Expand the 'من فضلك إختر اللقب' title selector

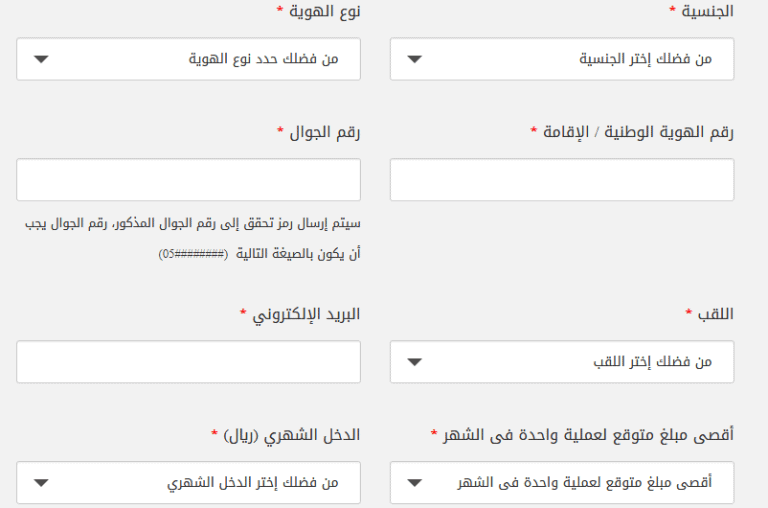[x=562, y=362]
